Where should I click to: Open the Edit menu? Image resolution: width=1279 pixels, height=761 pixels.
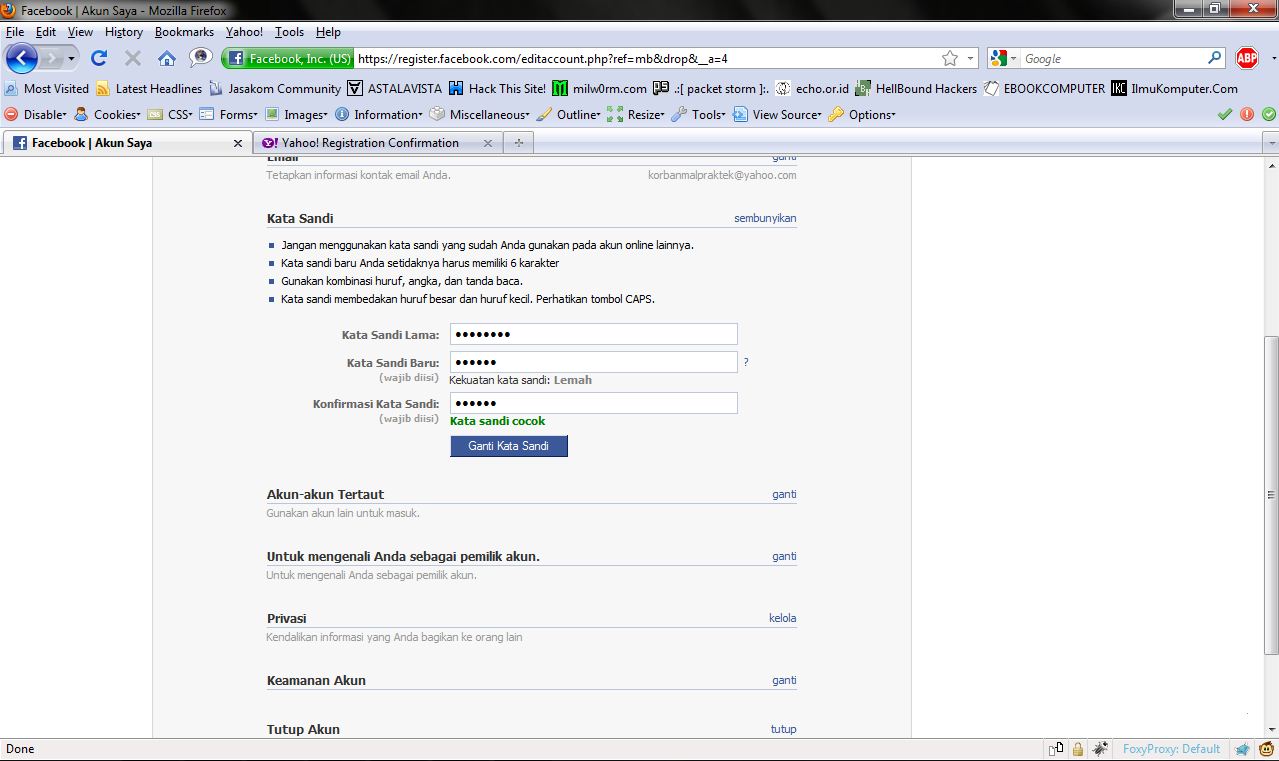click(46, 32)
